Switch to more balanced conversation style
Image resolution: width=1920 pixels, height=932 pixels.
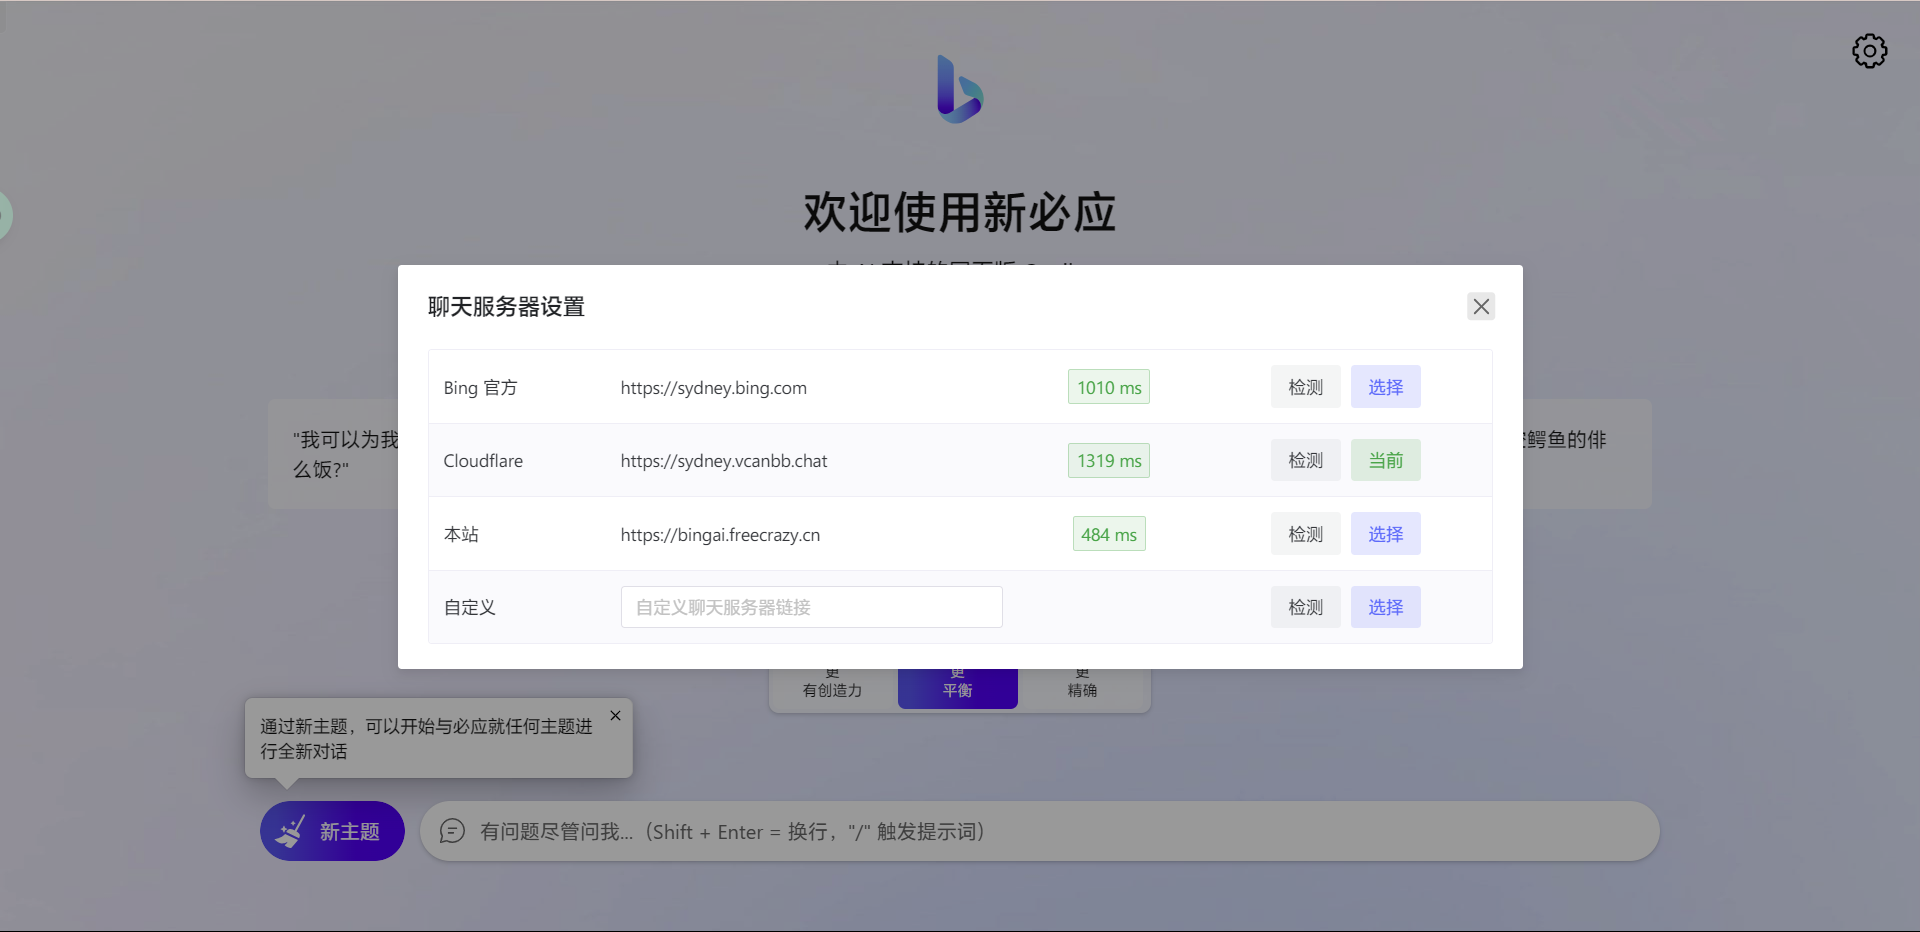point(957,689)
